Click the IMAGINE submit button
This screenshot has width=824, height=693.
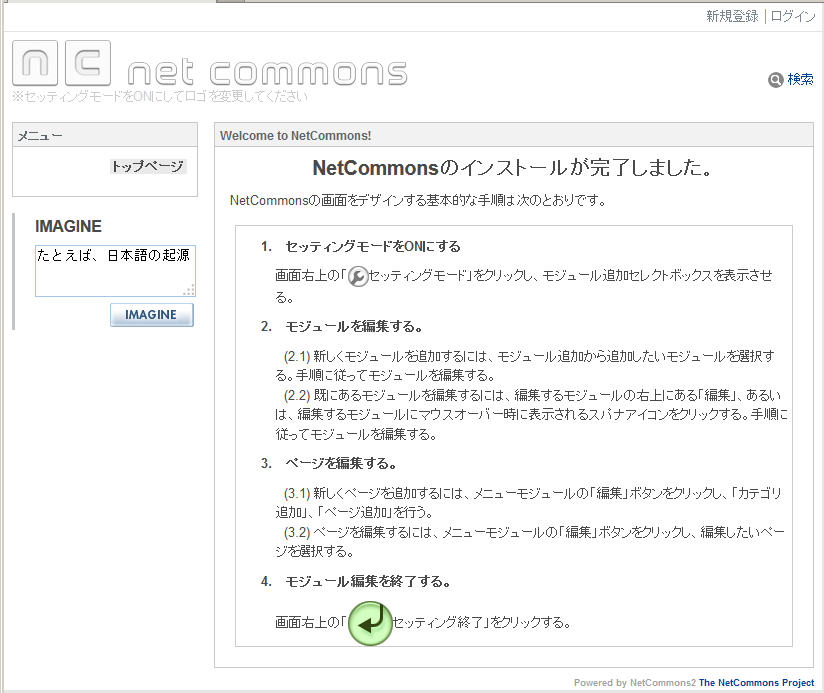(x=151, y=315)
